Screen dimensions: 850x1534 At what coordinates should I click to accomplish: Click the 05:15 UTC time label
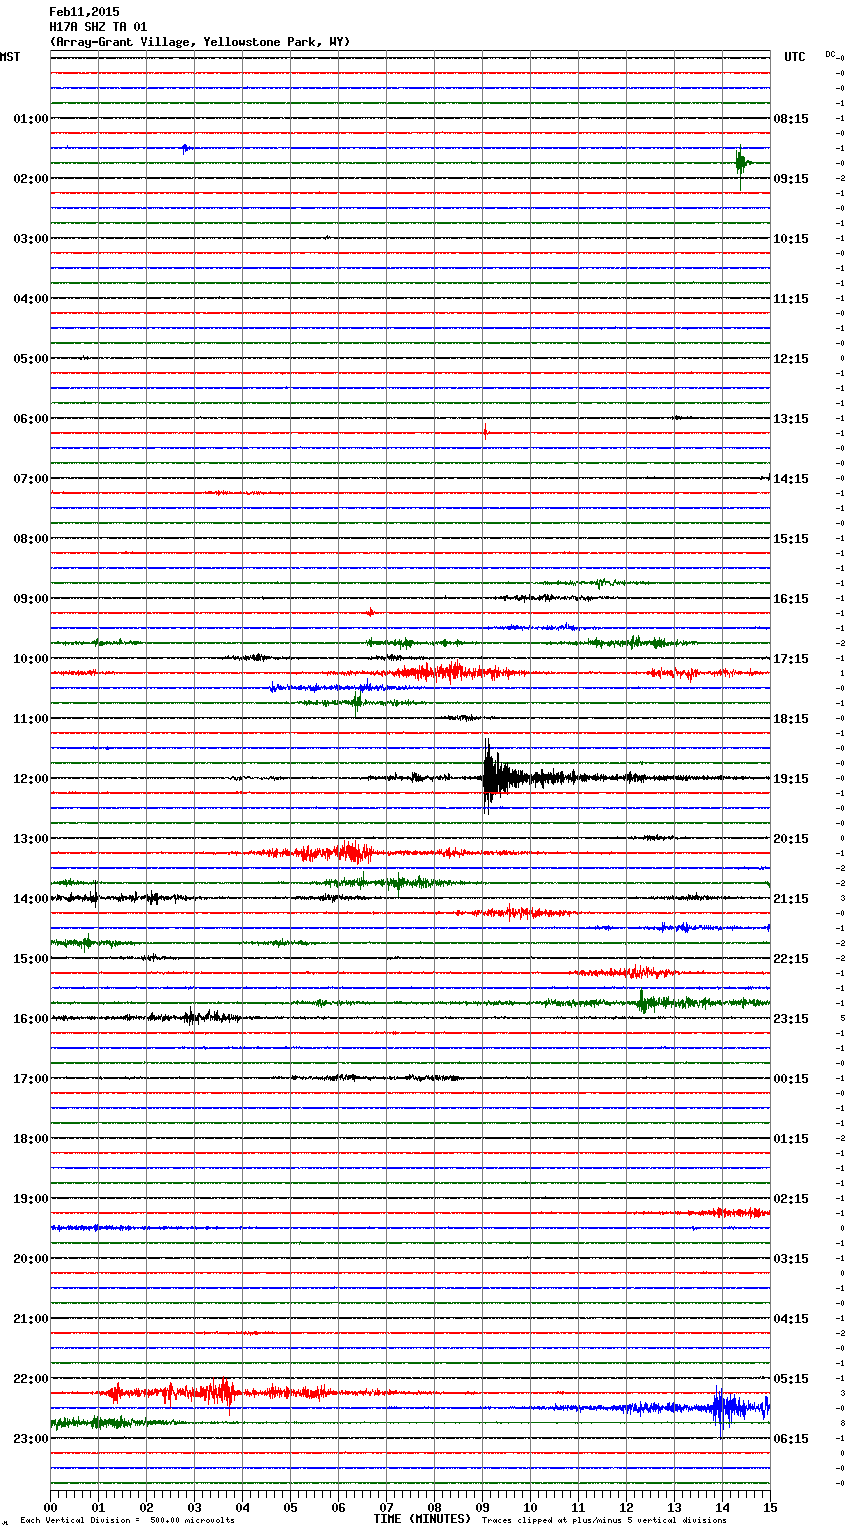pos(791,1379)
